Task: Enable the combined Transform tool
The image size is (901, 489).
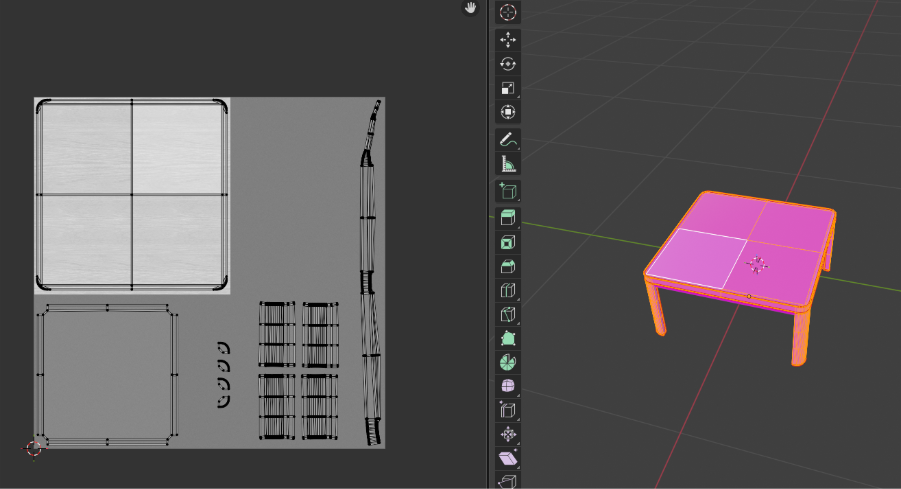Action: click(508, 113)
